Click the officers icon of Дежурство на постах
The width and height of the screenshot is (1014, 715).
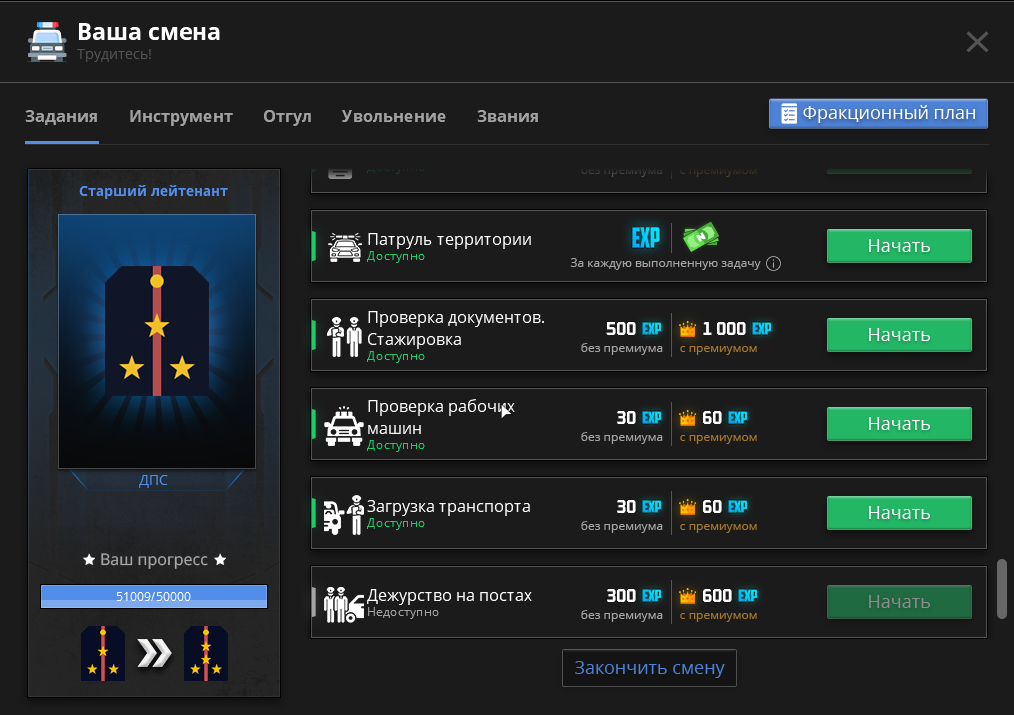343,604
